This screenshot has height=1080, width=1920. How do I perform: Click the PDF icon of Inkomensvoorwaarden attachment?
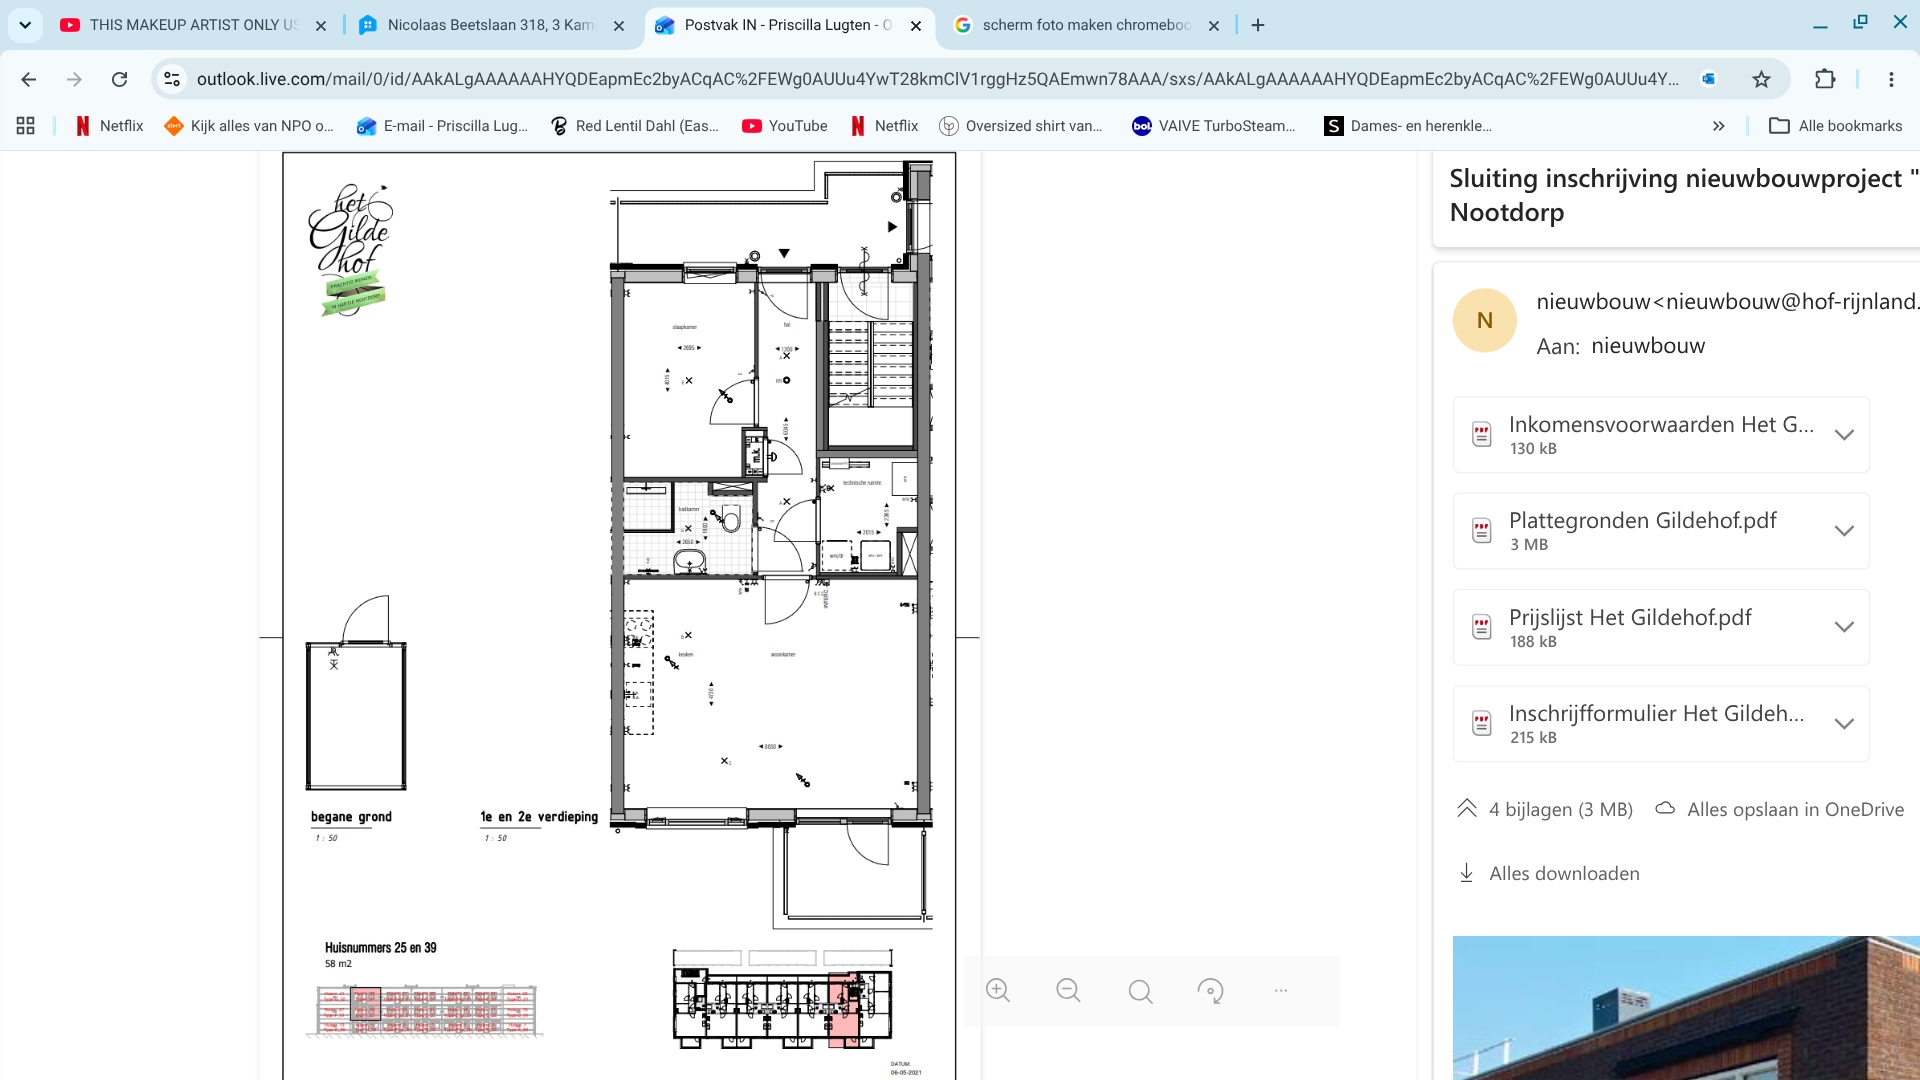1482,435
